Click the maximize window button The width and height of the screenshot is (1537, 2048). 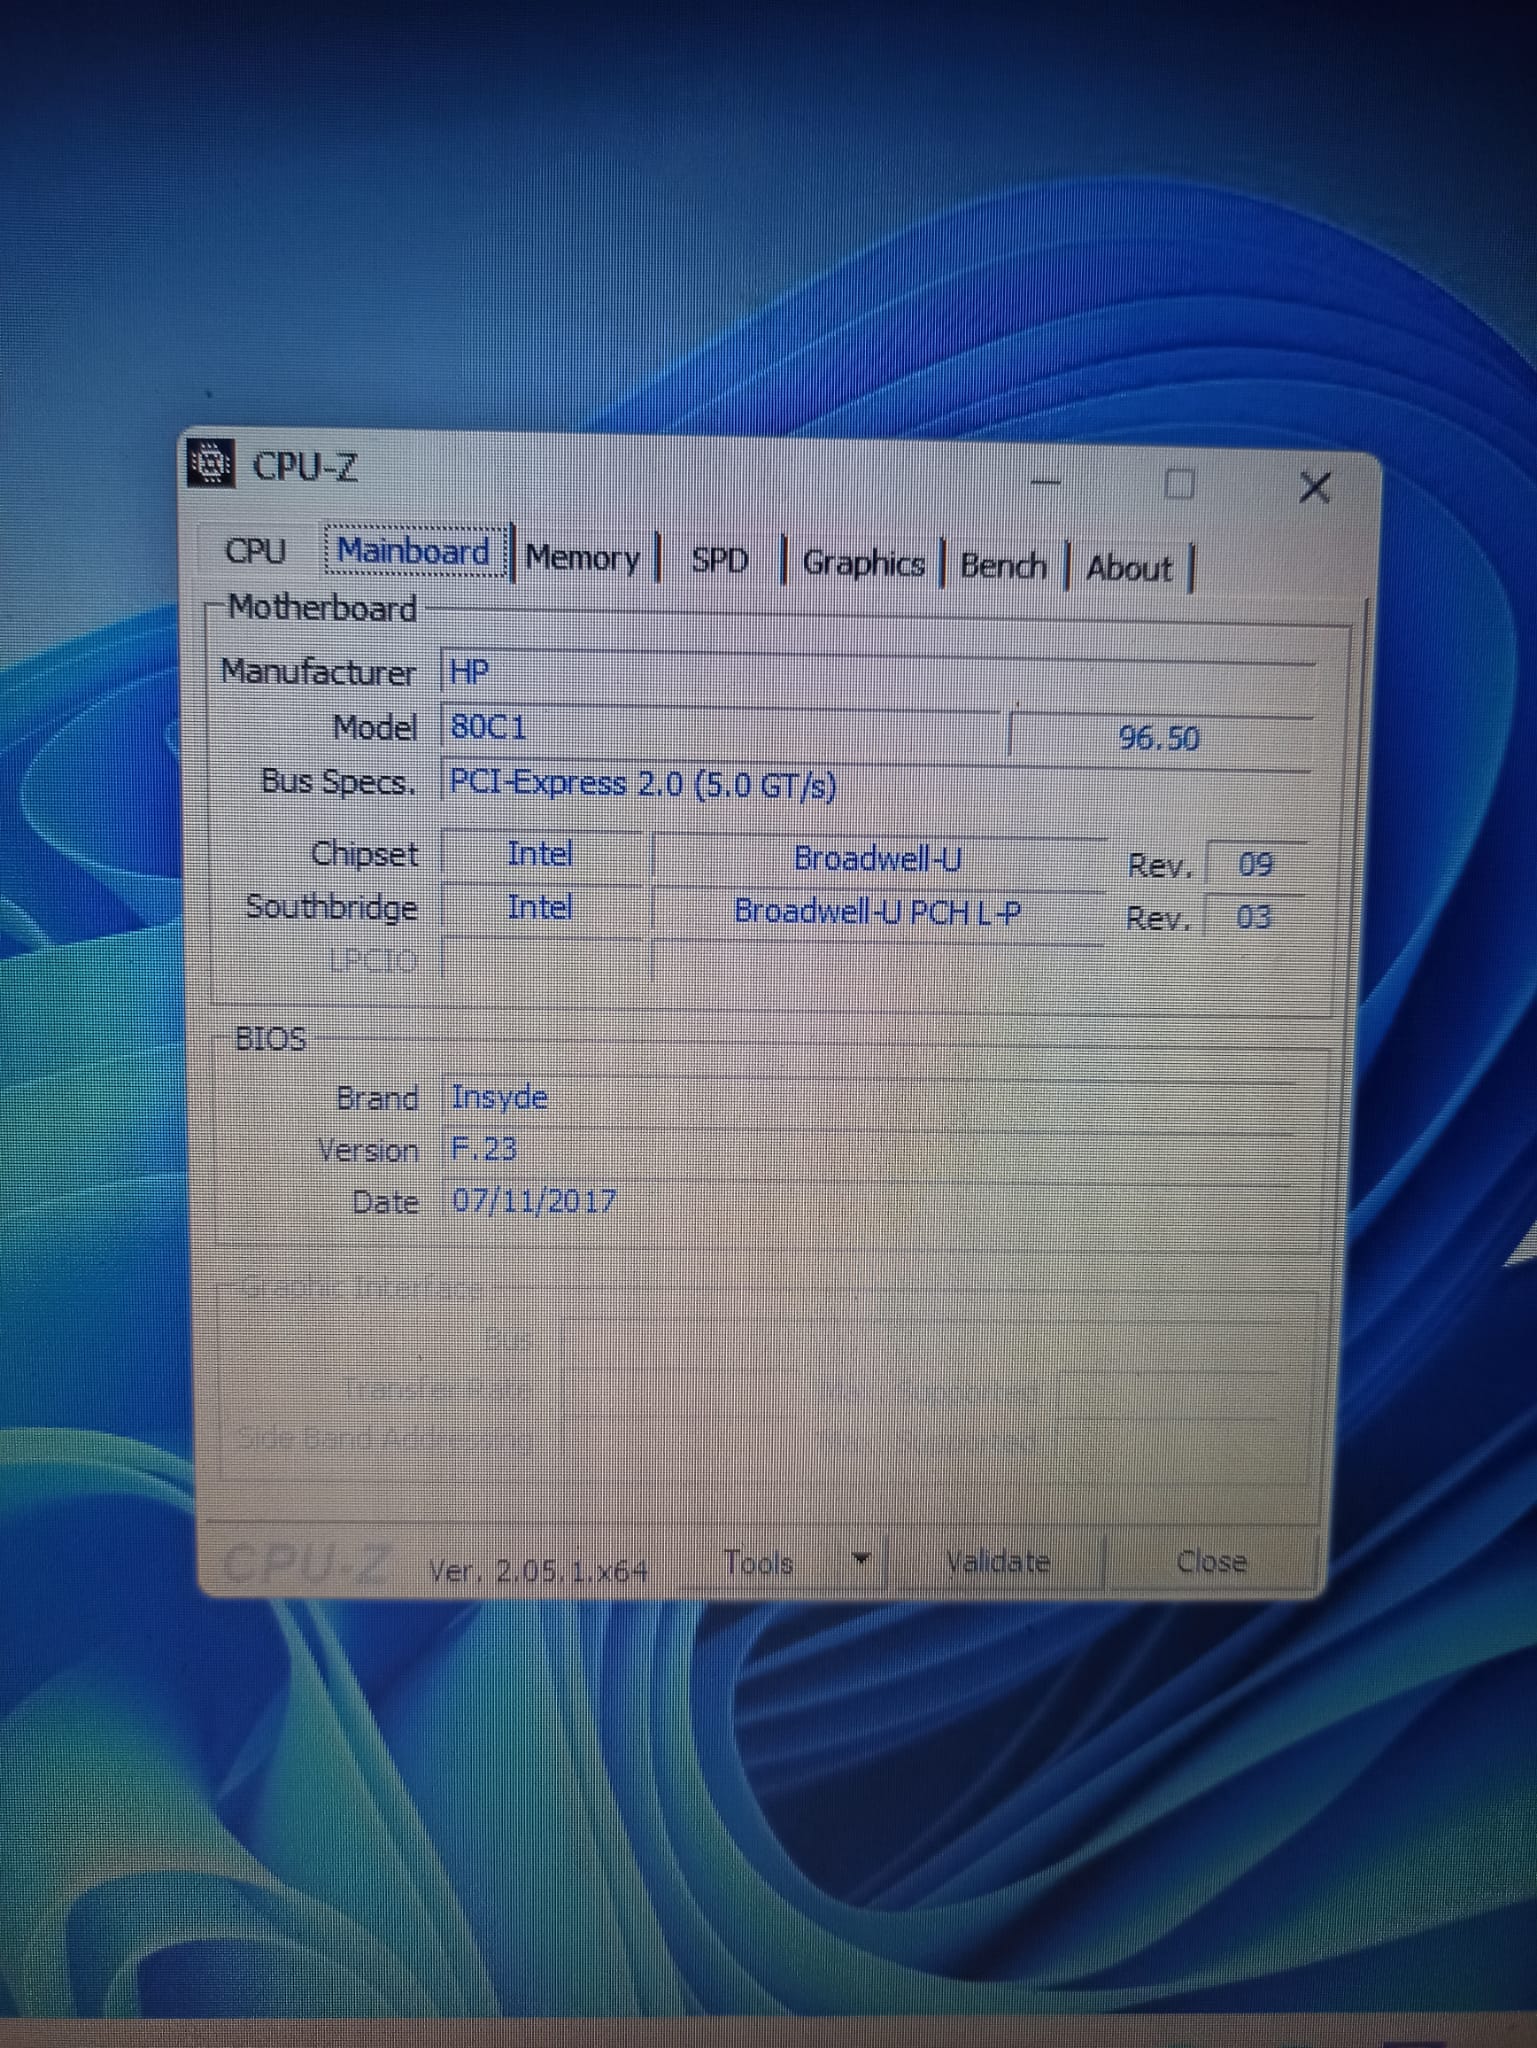click(1180, 484)
